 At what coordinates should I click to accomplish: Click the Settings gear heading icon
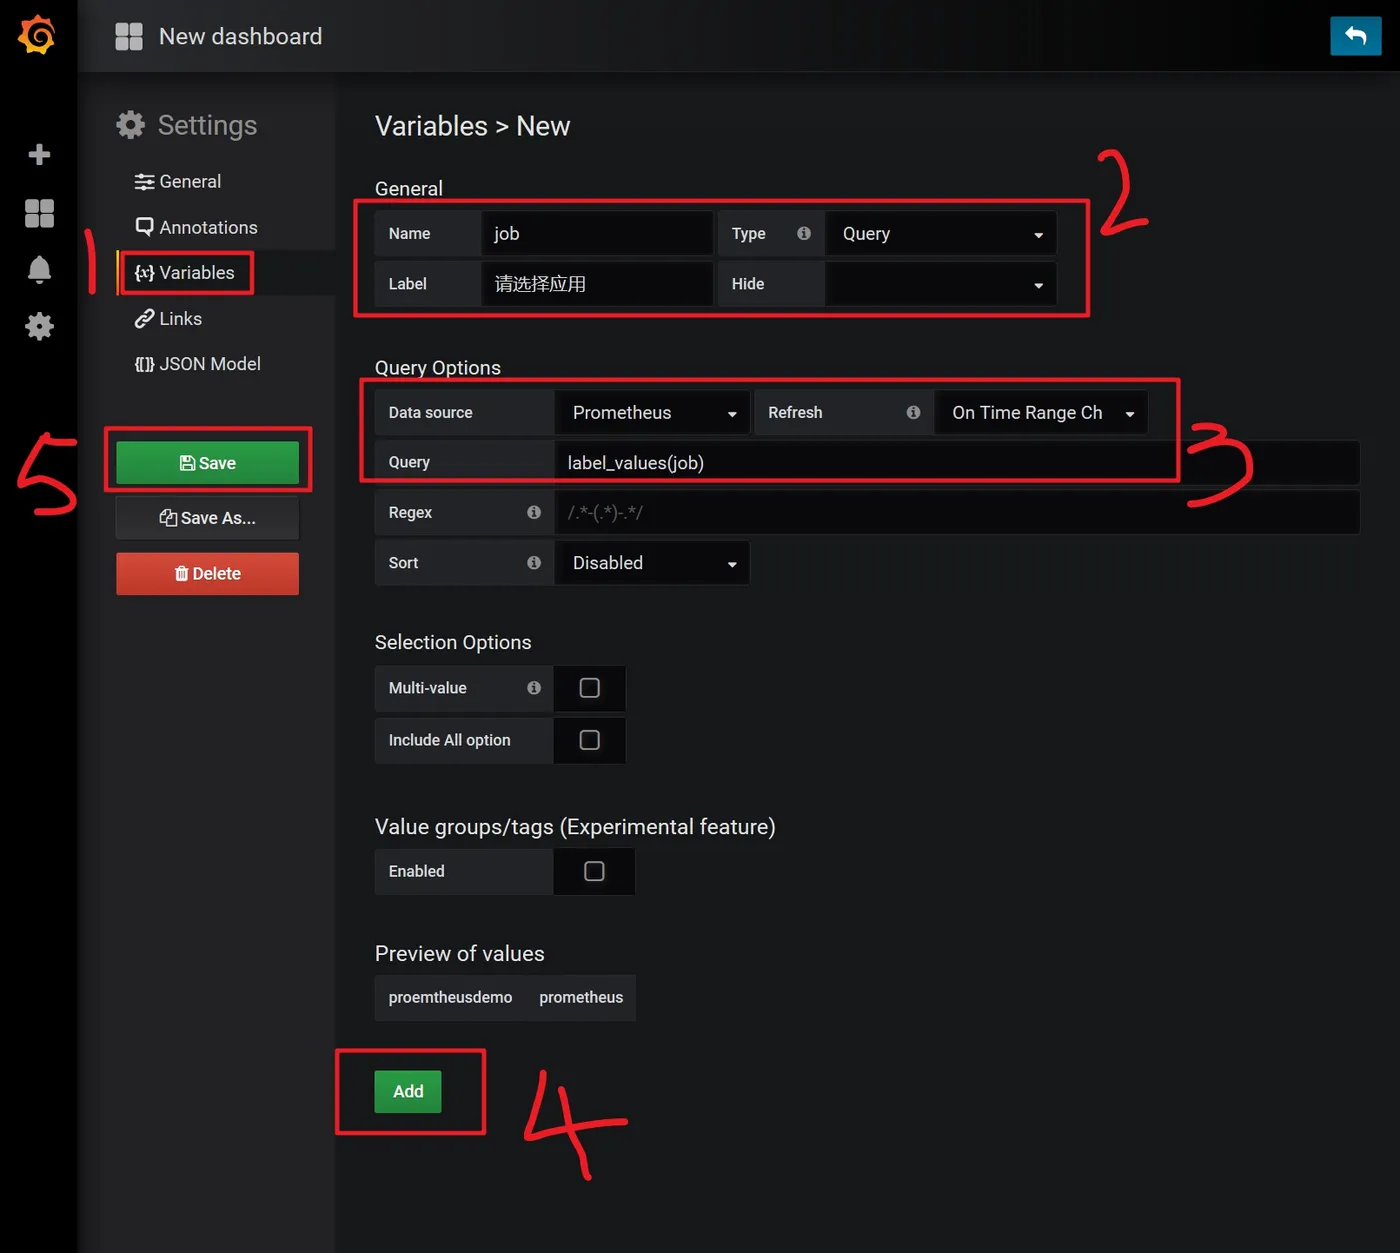130,125
